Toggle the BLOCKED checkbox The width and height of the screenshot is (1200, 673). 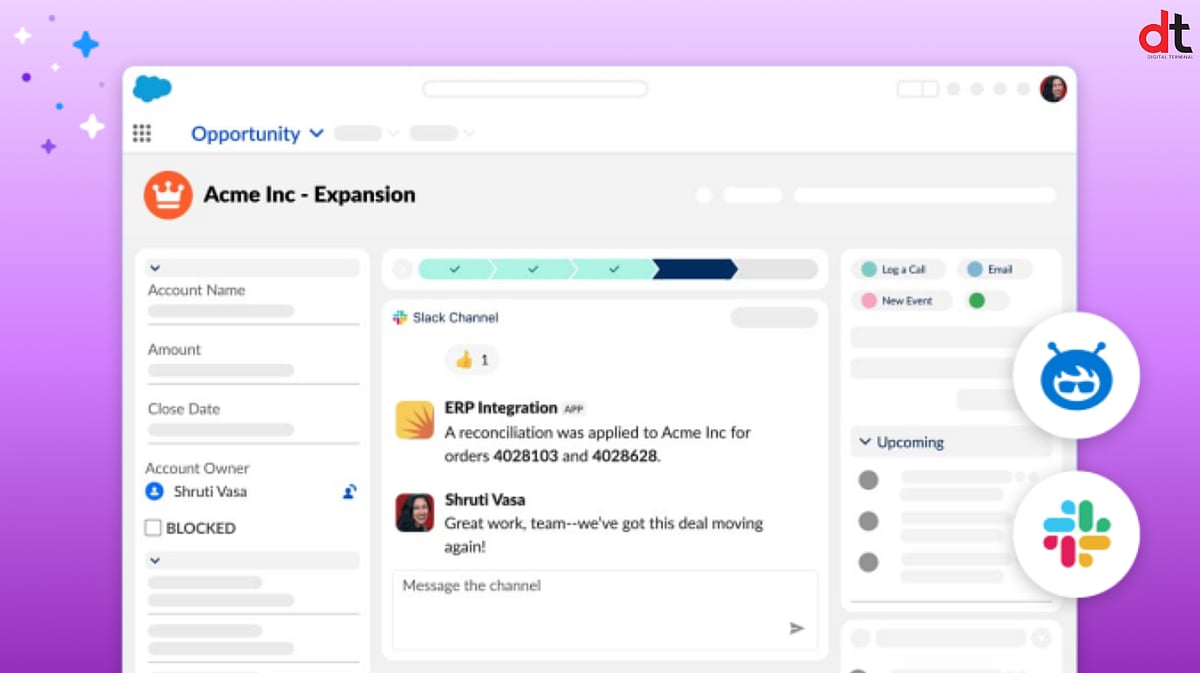tap(153, 528)
